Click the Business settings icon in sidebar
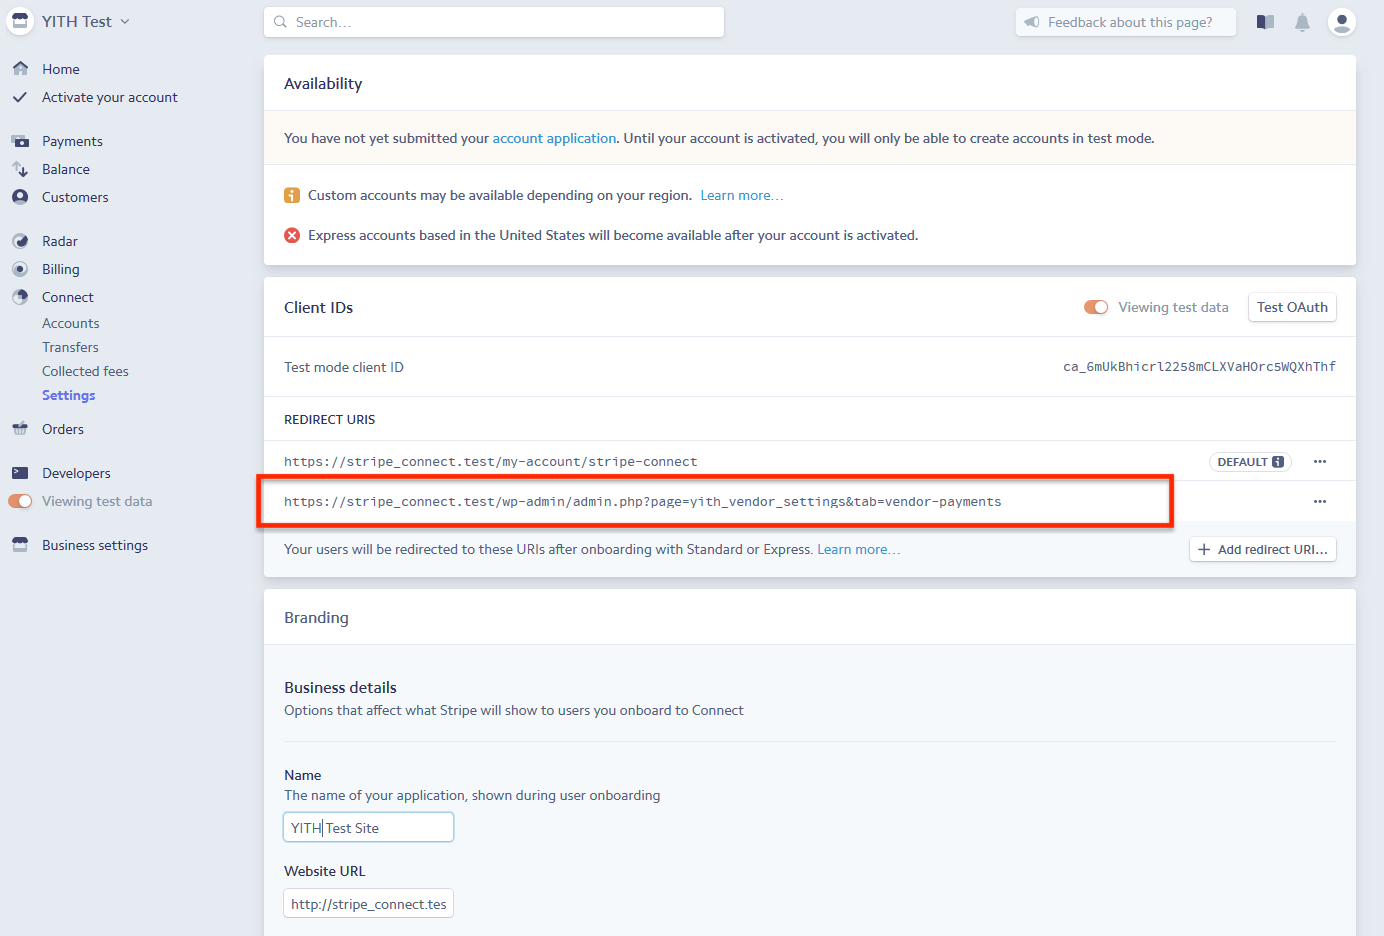The width and height of the screenshot is (1384, 936). point(20,545)
